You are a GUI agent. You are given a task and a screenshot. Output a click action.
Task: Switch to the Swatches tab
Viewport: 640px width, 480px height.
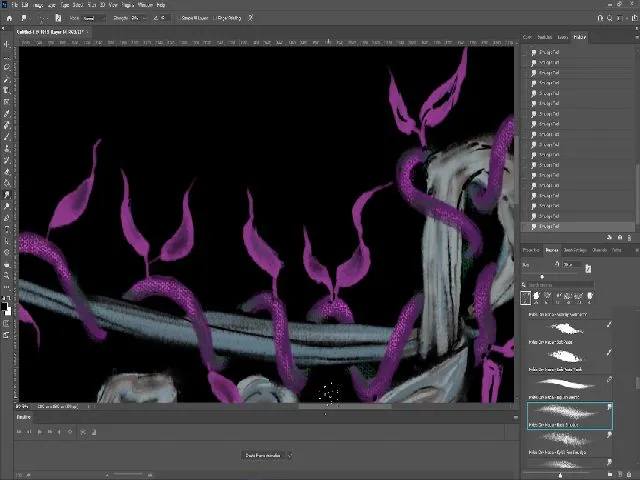pos(545,37)
